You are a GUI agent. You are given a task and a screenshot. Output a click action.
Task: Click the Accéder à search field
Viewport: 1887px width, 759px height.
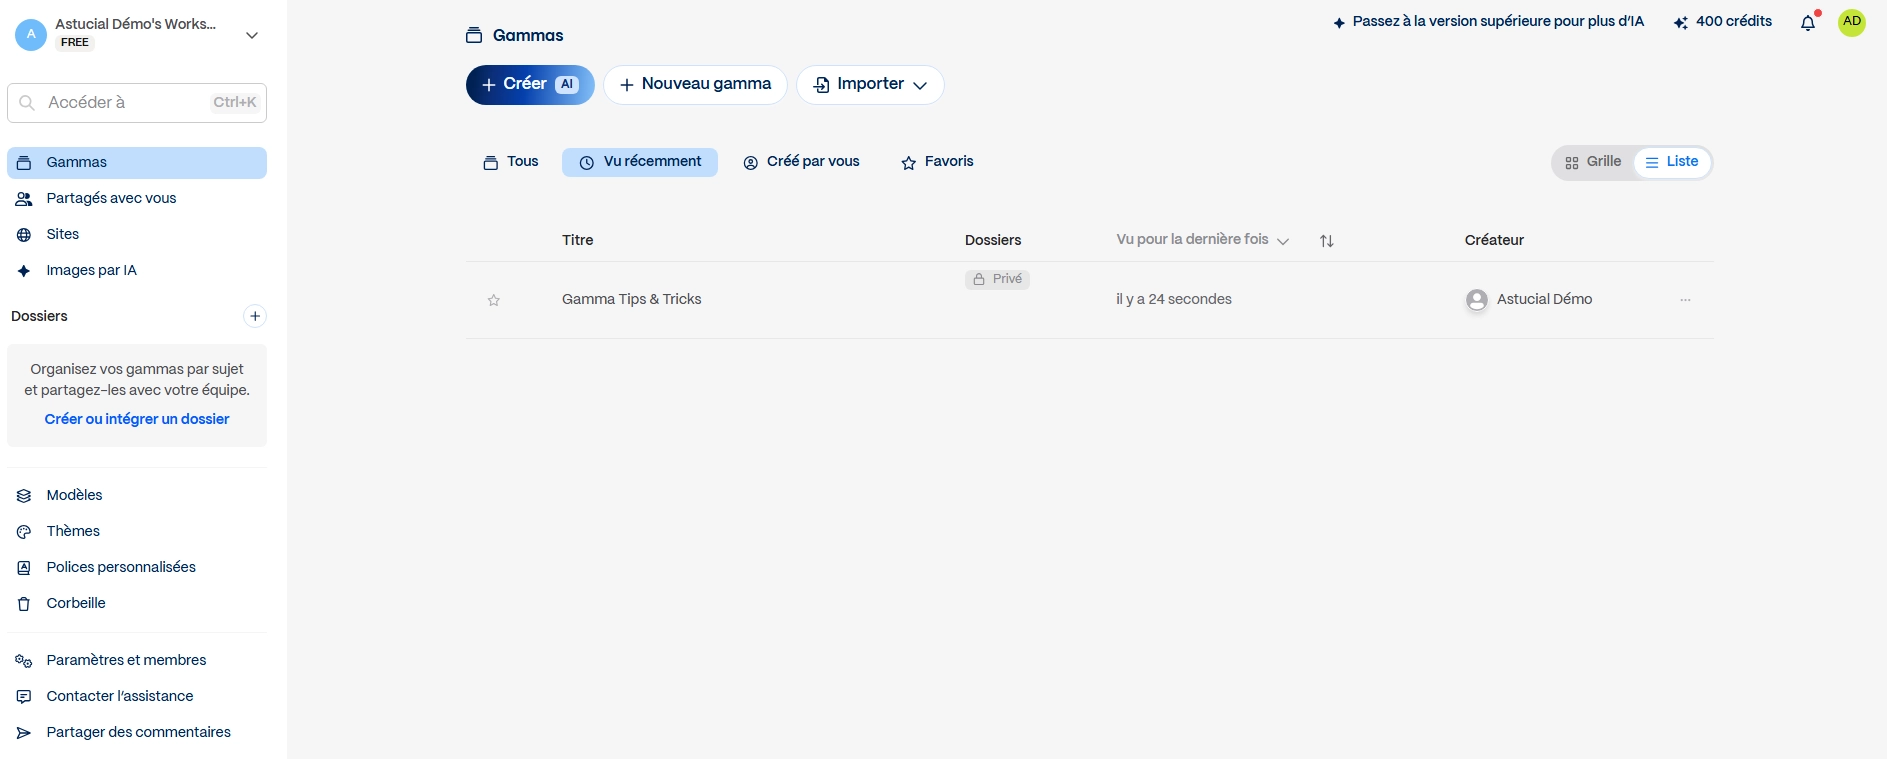(x=137, y=103)
